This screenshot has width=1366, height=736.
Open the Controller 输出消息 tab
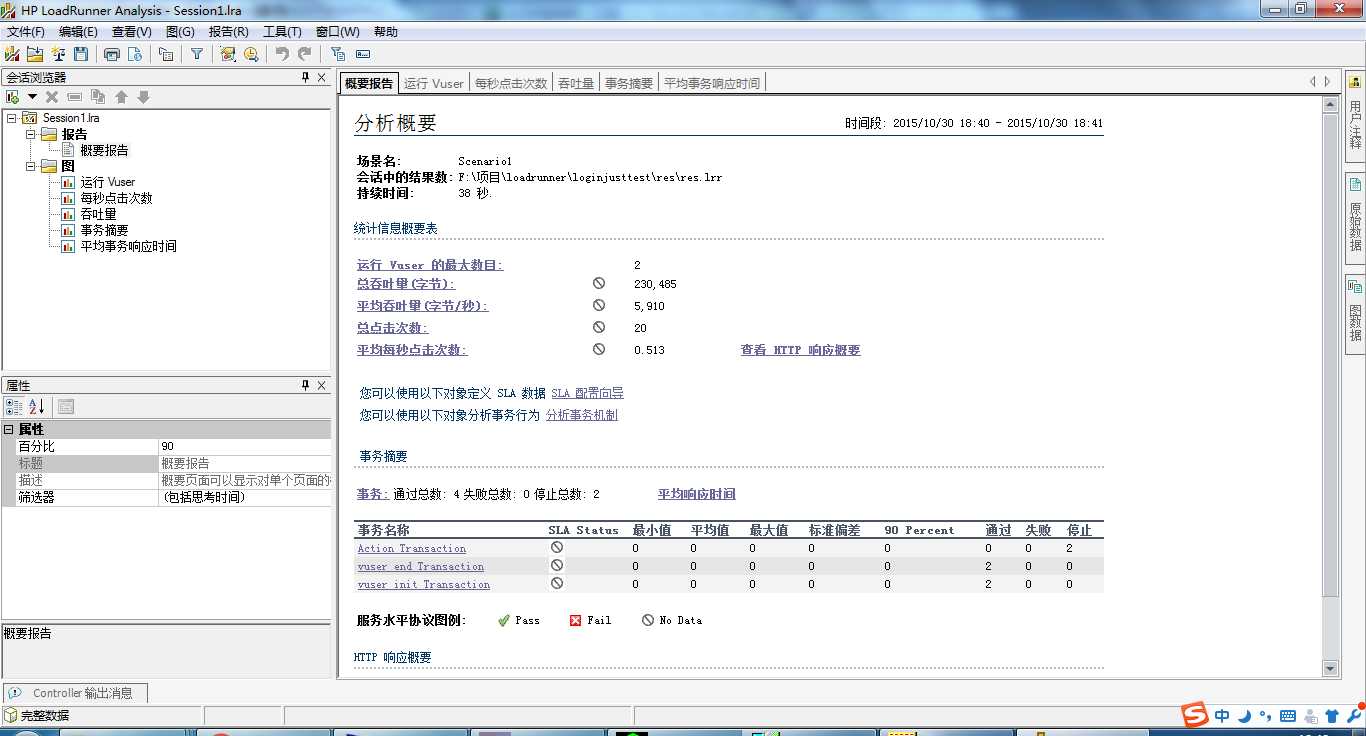click(x=74, y=693)
